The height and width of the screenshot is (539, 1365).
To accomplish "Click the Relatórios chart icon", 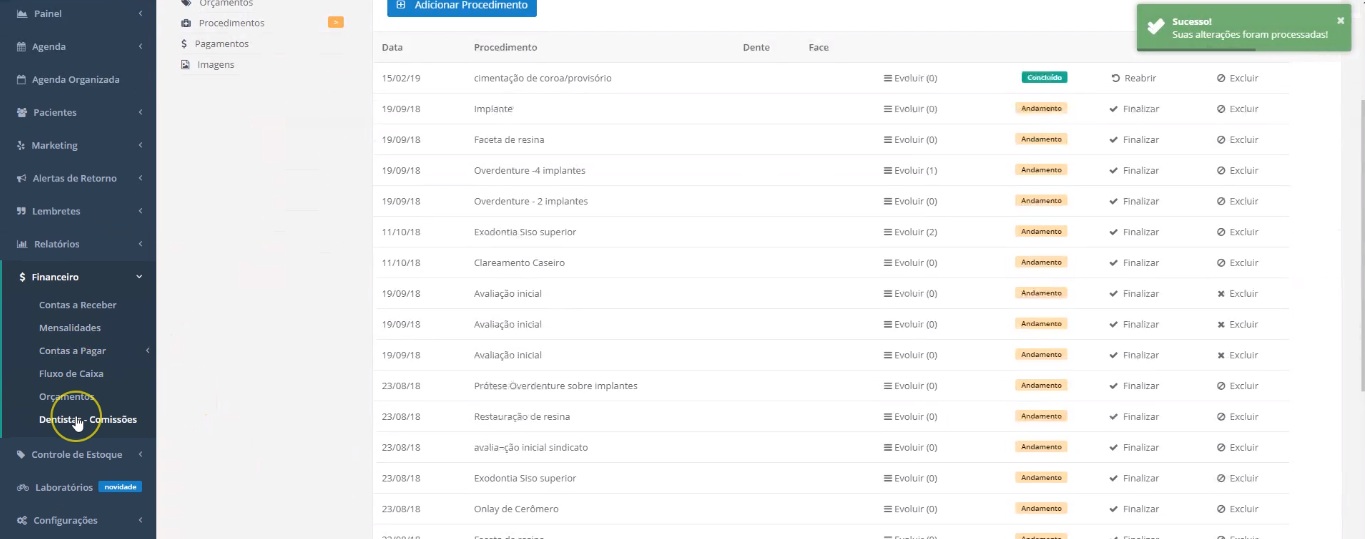I will coord(22,244).
